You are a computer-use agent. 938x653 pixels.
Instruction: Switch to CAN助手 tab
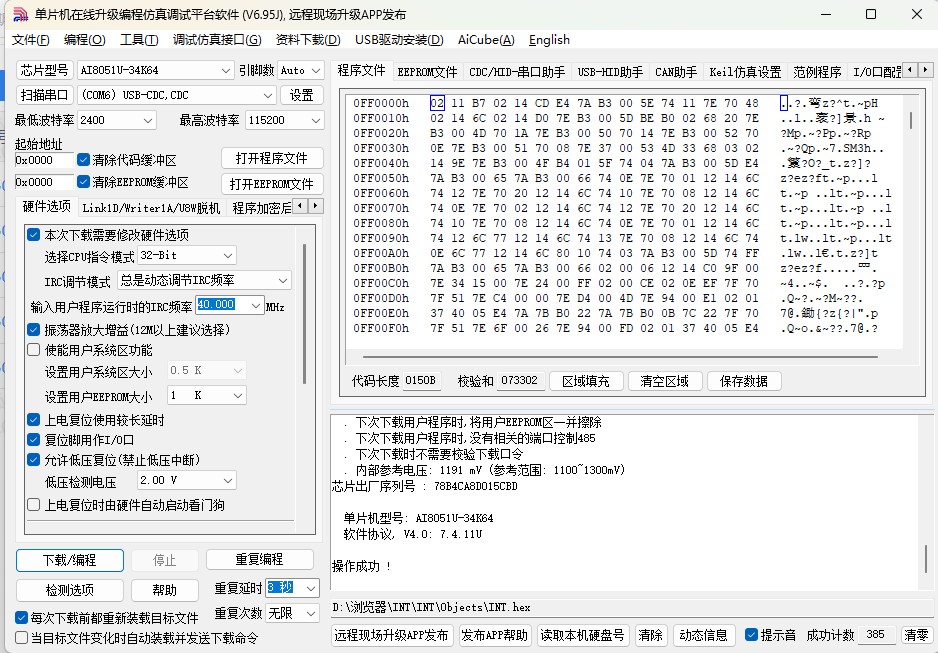(676, 72)
